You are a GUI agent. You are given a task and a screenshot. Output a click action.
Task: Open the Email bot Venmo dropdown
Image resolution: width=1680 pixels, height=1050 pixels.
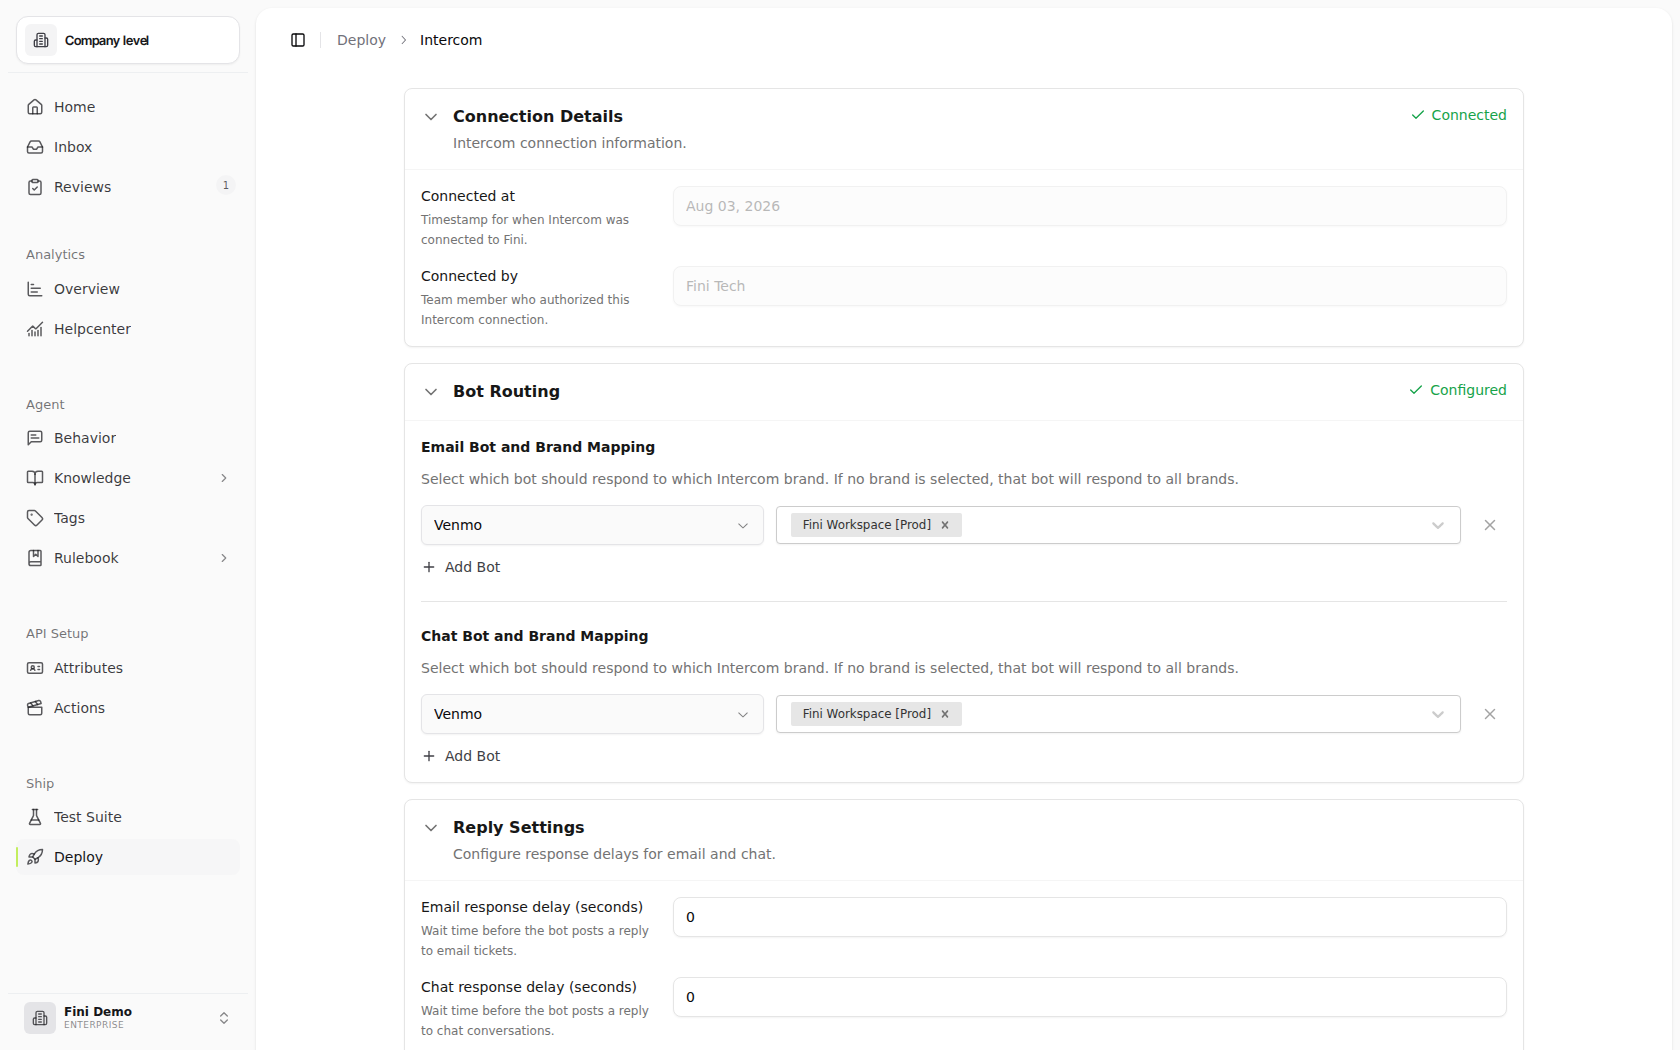point(592,525)
